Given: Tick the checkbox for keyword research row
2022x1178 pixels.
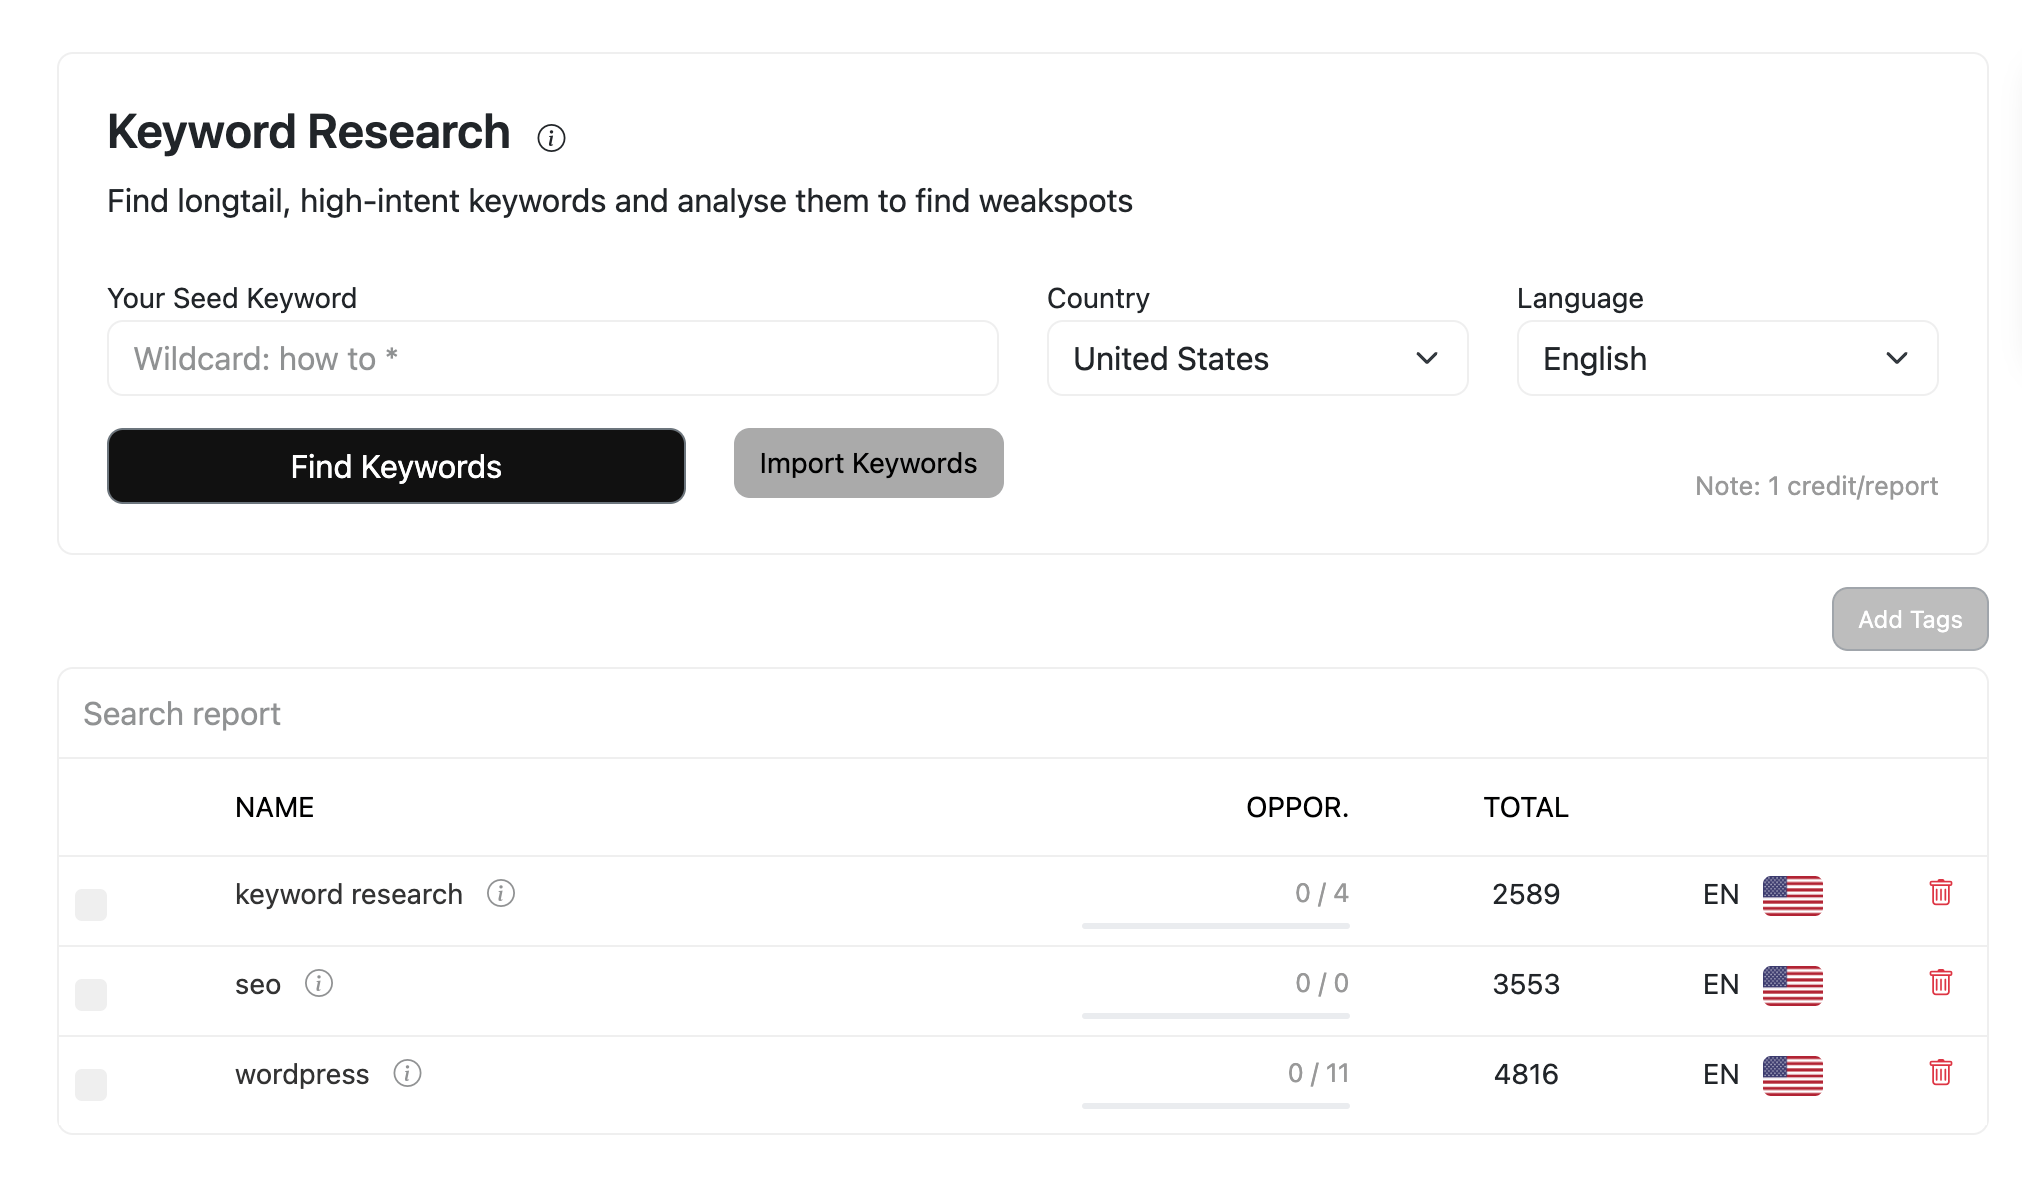Looking at the screenshot, I should coord(91,905).
